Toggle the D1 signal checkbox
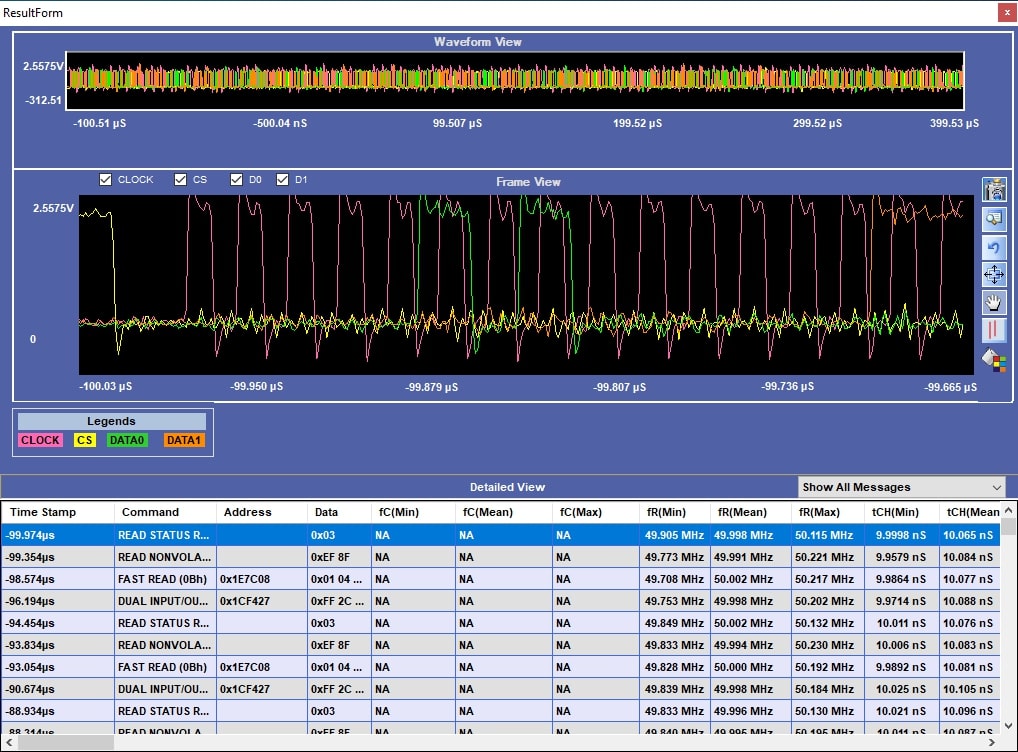 coord(282,180)
